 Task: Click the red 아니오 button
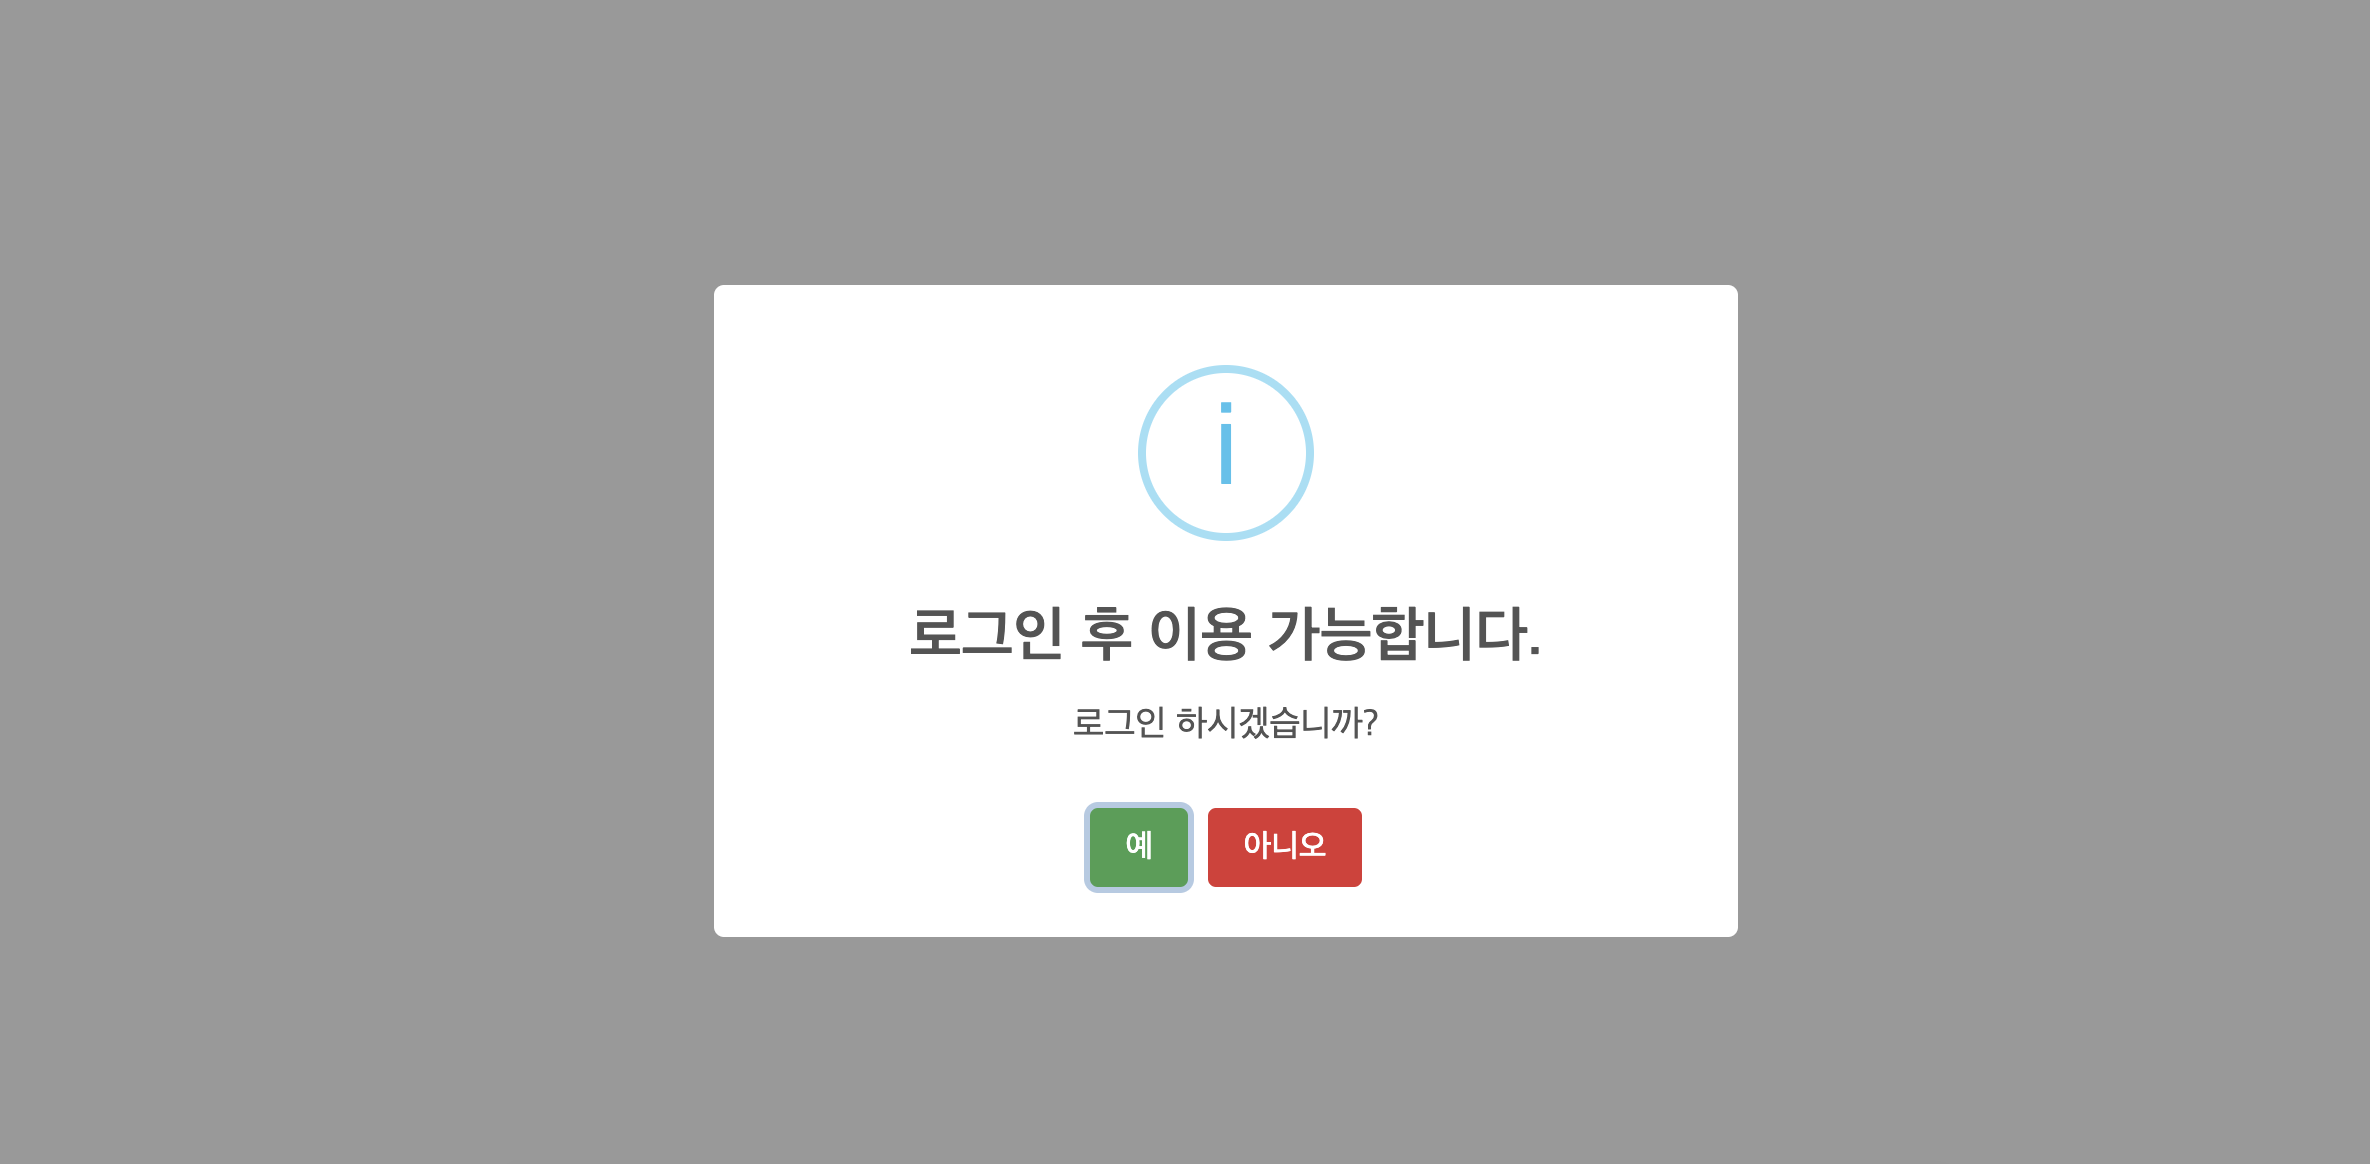pos(1284,847)
